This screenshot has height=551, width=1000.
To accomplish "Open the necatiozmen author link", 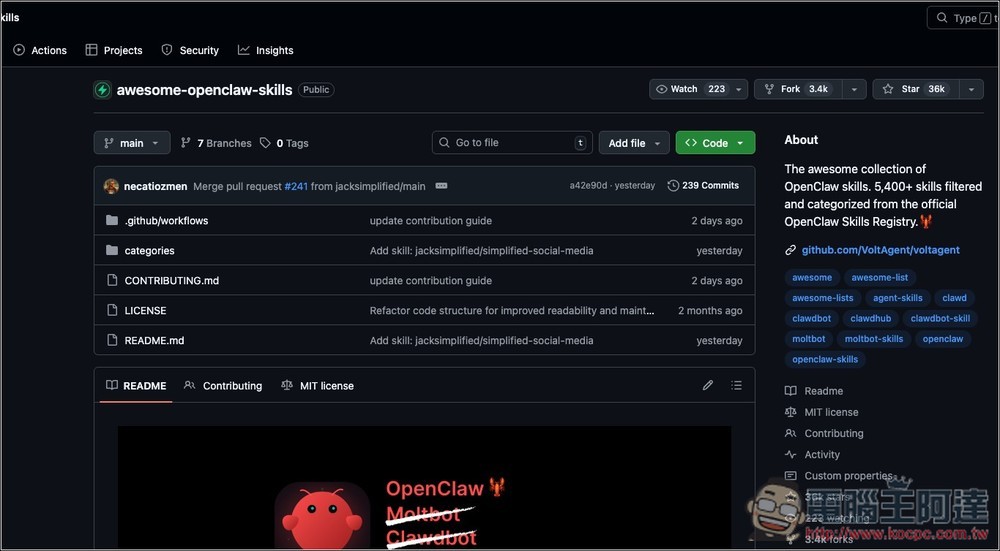I will click(156, 186).
